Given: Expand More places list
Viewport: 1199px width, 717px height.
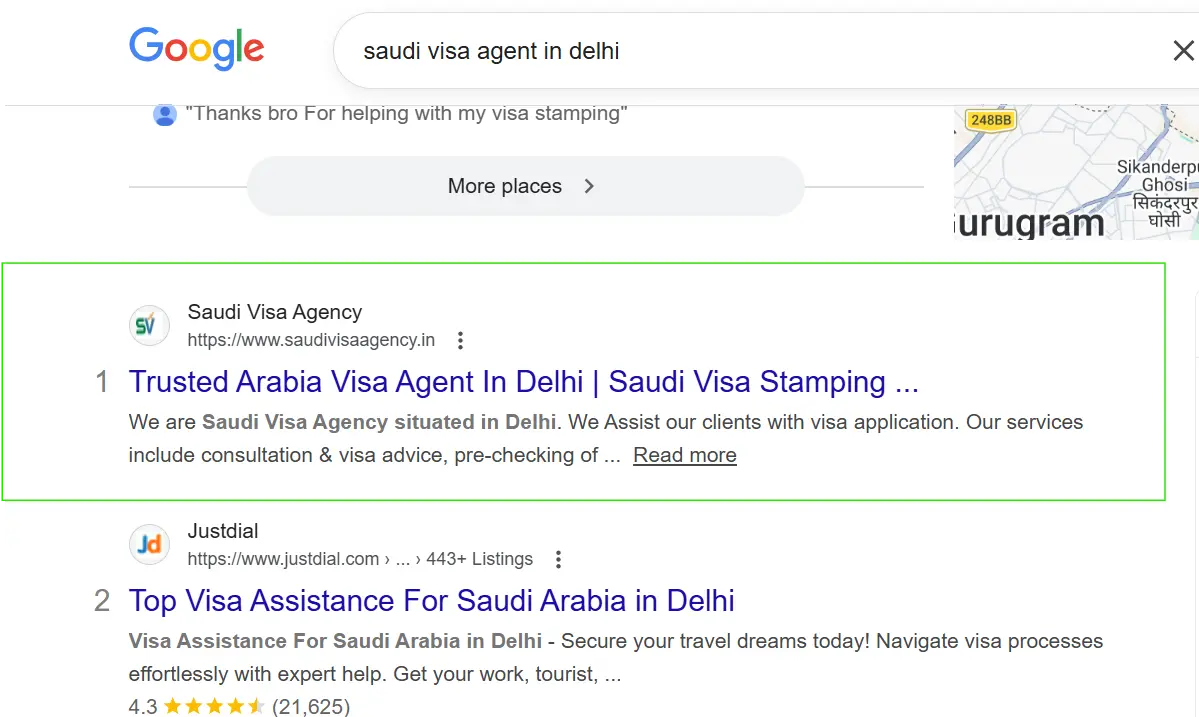Looking at the screenshot, I should point(525,186).
